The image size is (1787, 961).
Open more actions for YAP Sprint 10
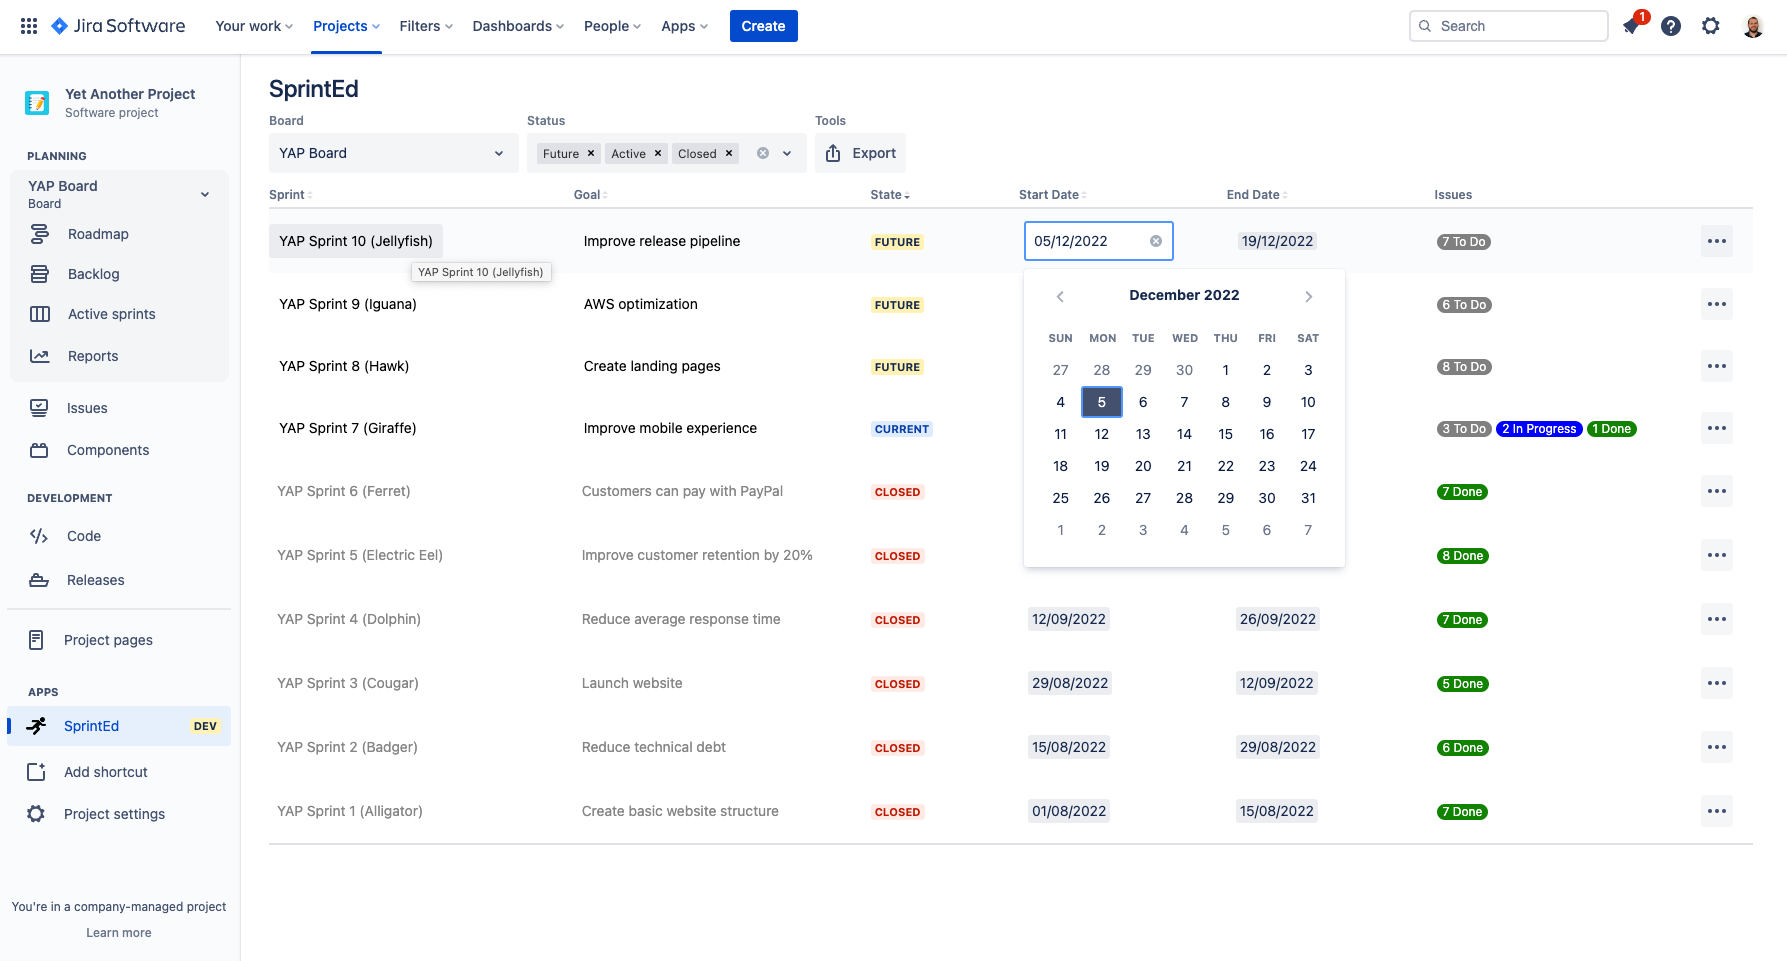1717,241
